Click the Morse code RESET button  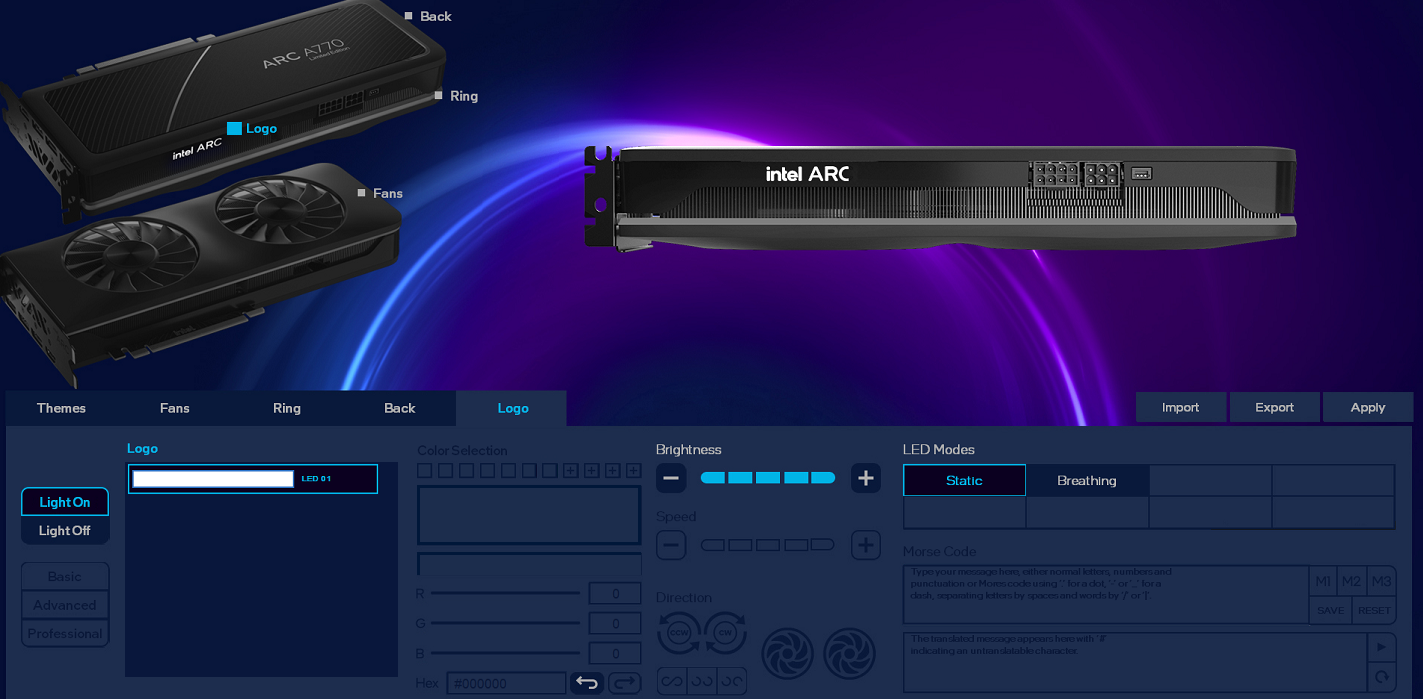click(1374, 610)
